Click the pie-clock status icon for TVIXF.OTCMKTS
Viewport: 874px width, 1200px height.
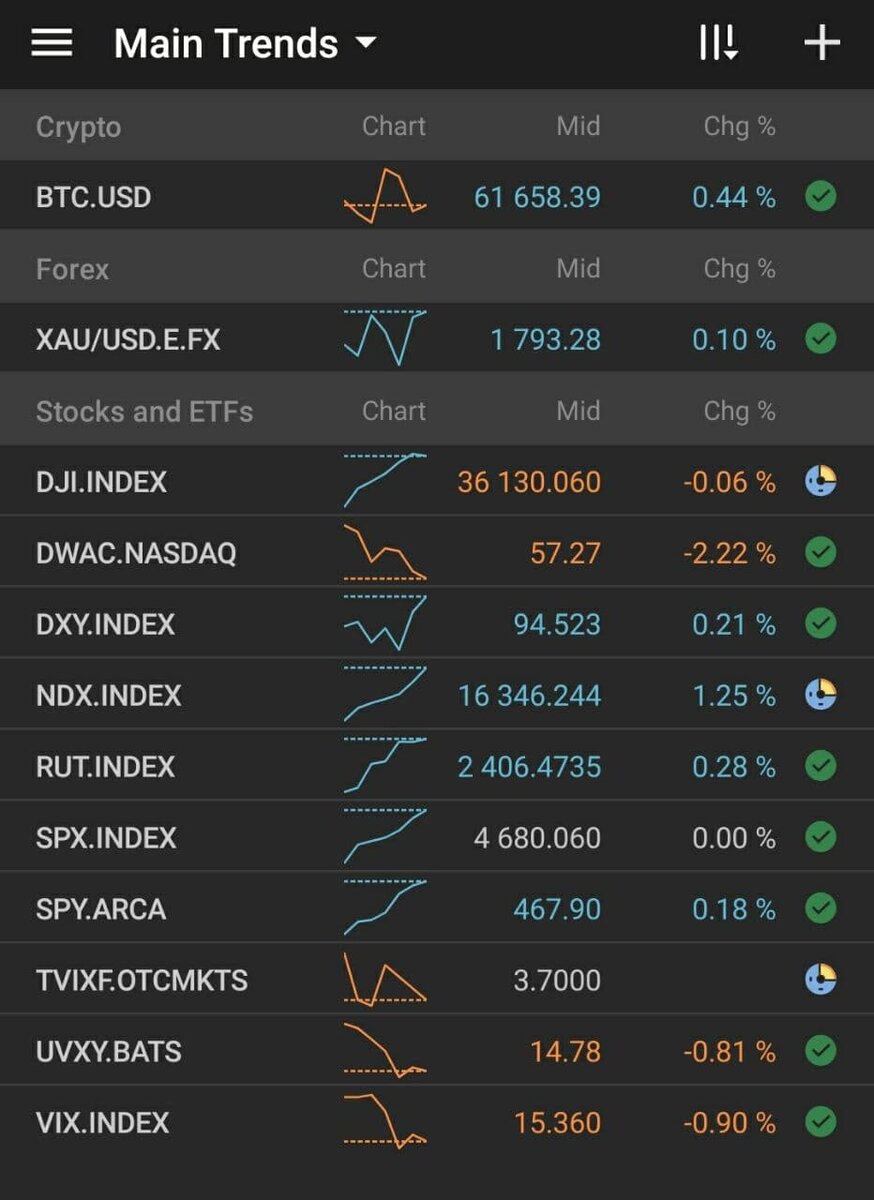coord(821,979)
